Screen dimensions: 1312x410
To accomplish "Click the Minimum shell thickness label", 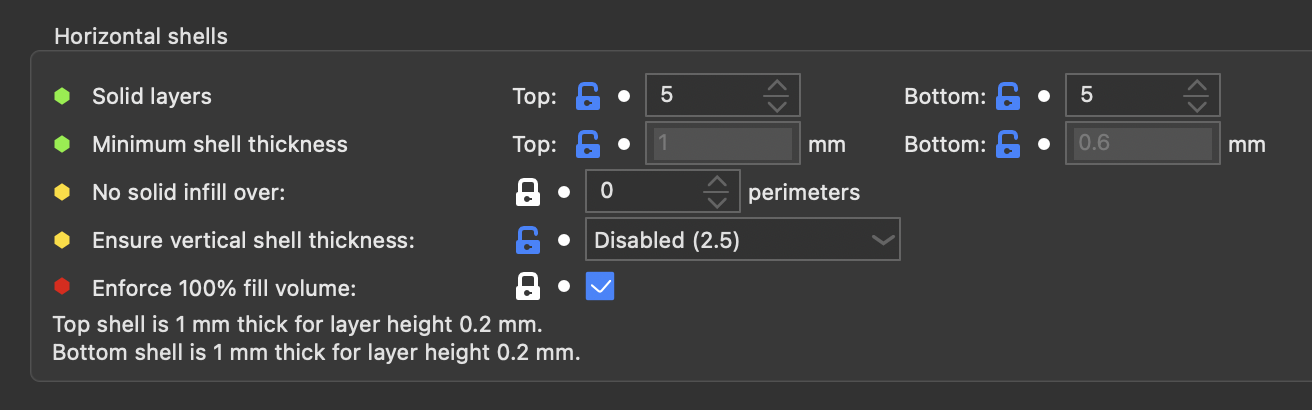I will click(x=220, y=144).
